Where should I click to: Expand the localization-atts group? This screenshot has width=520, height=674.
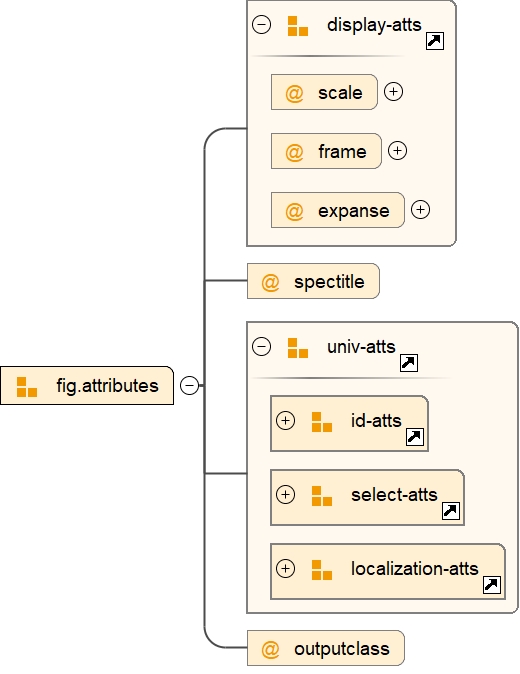286,568
